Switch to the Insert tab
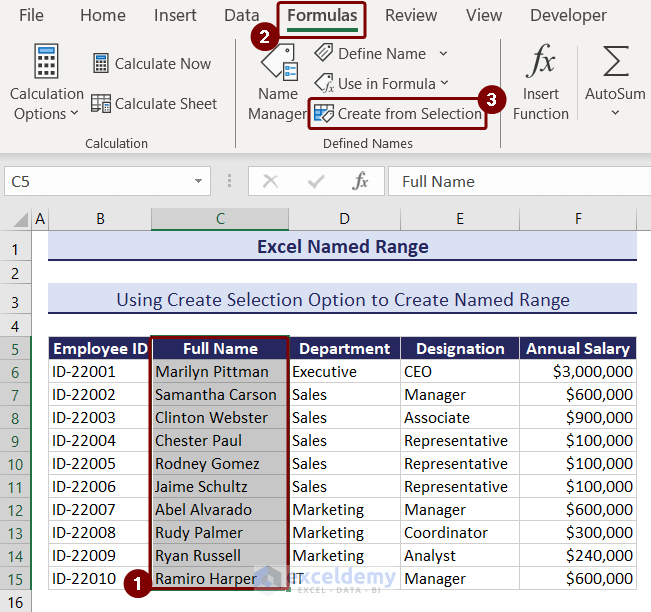651x612 pixels. click(x=175, y=15)
